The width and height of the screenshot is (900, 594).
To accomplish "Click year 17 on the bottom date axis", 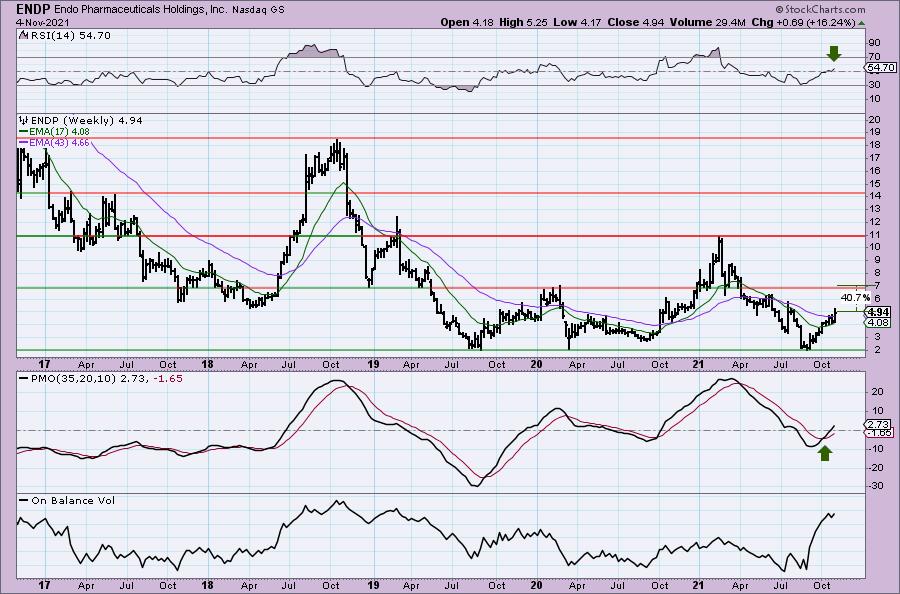I will pos(44,585).
